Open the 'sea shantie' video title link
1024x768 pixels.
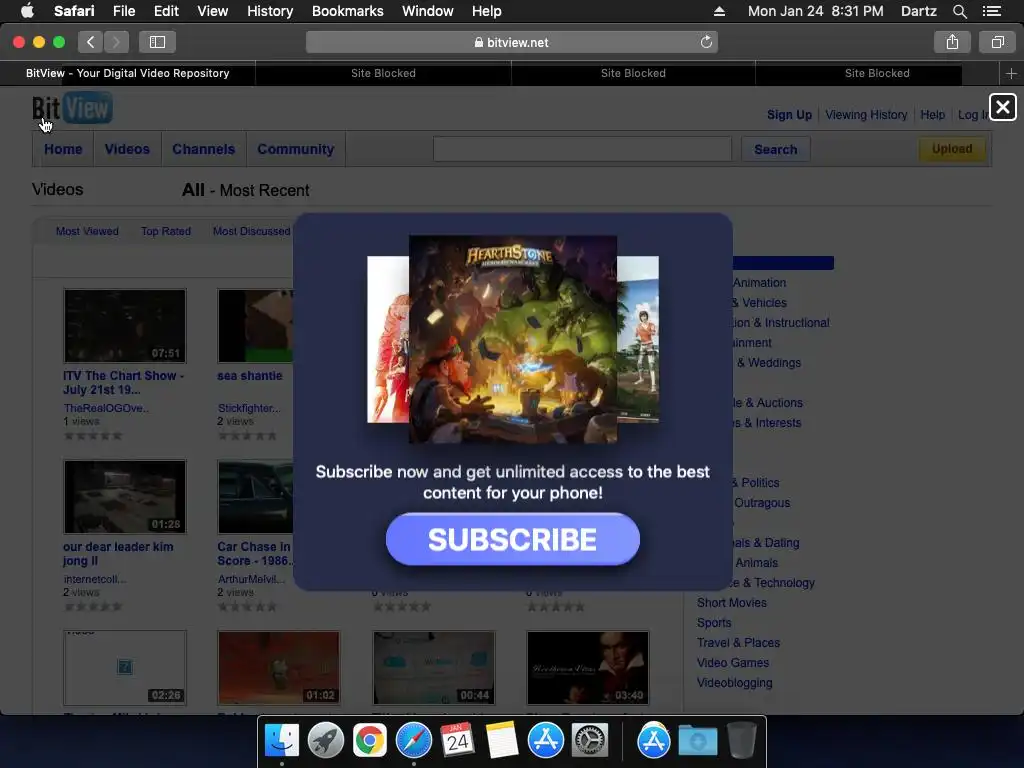point(249,376)
